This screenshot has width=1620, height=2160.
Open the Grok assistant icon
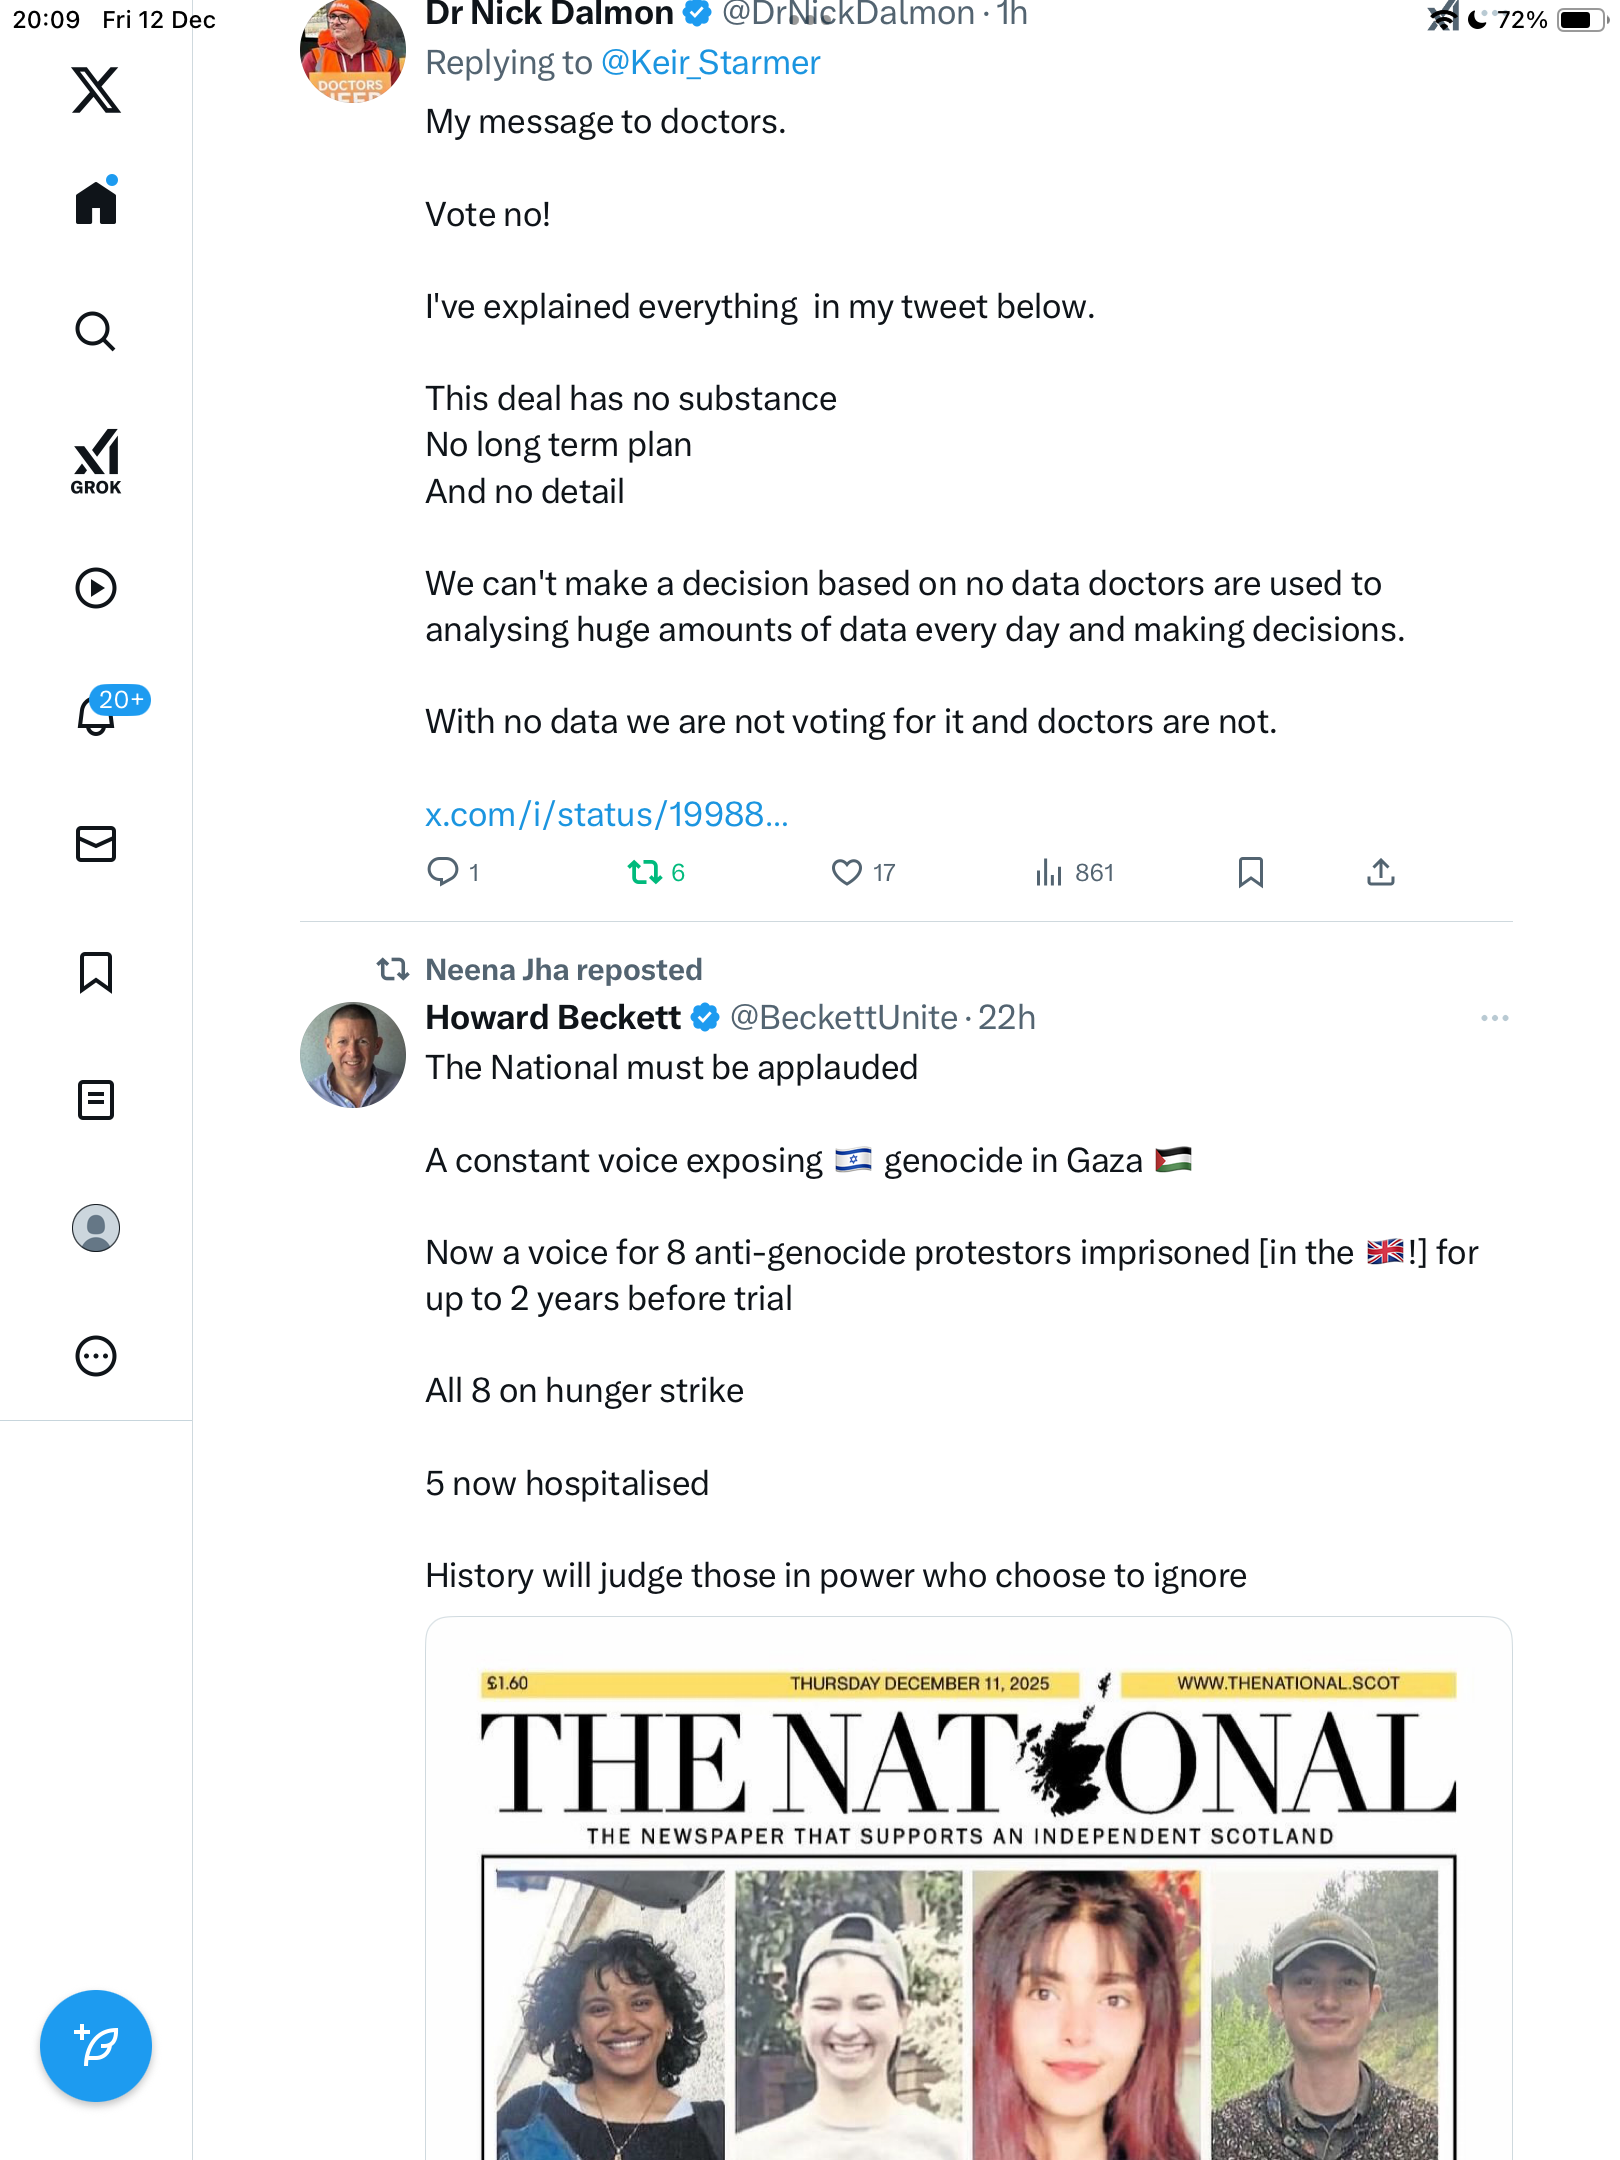96,462
